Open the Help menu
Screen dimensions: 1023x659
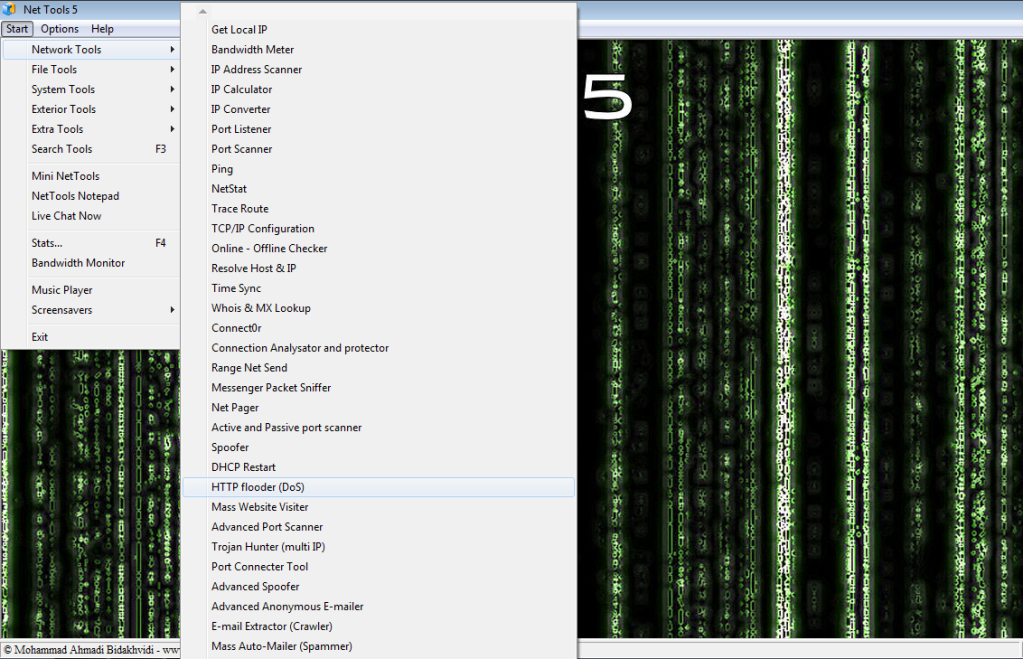(102, 29)
